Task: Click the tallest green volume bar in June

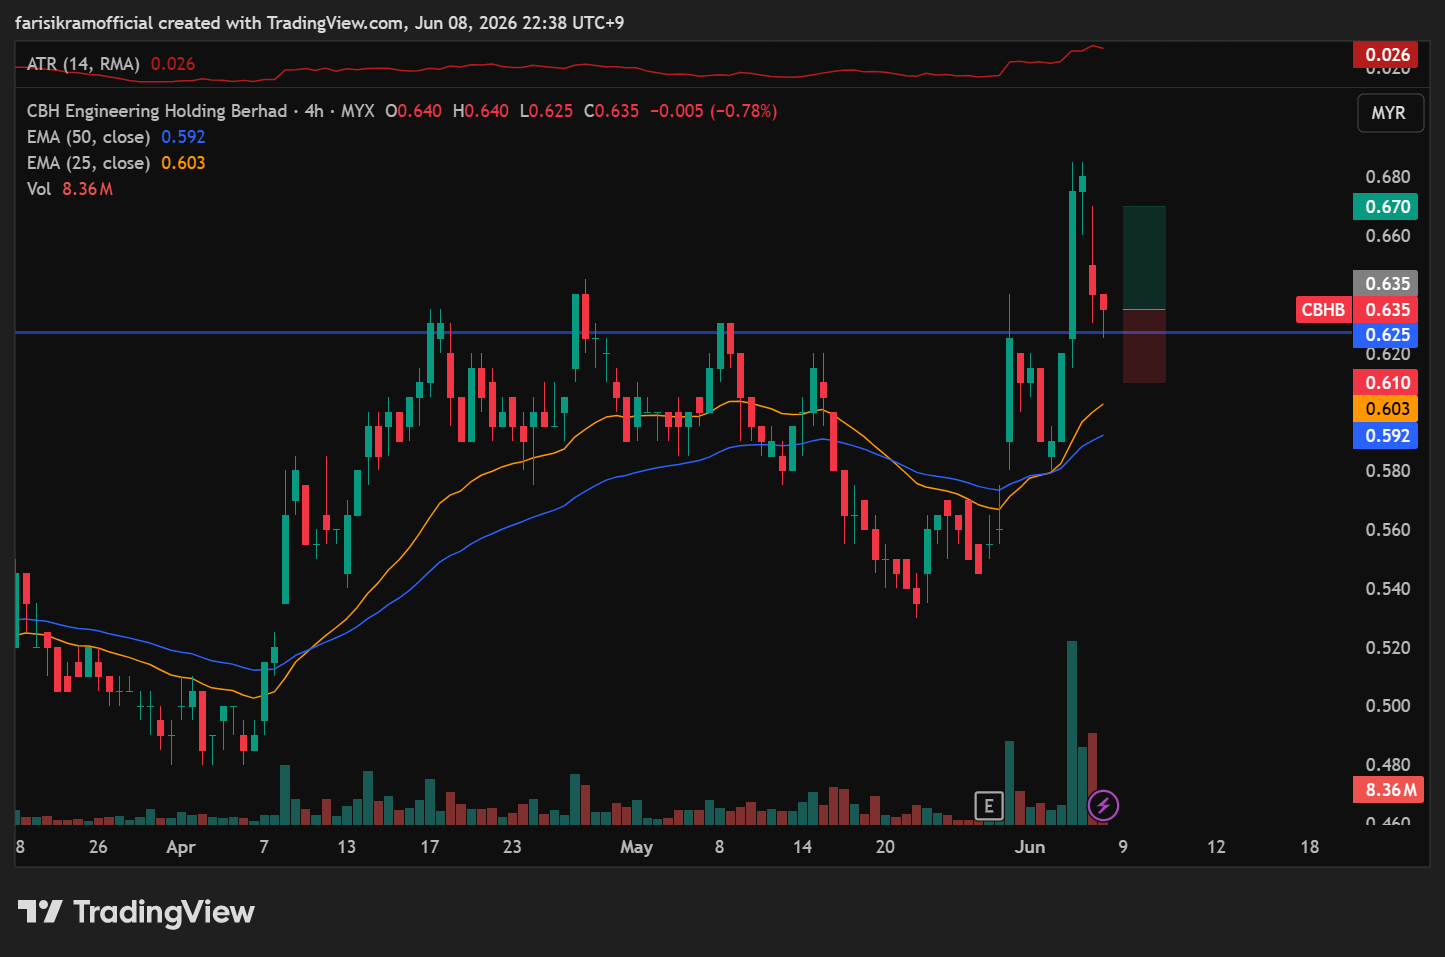Action: [x=1072, y=733]
